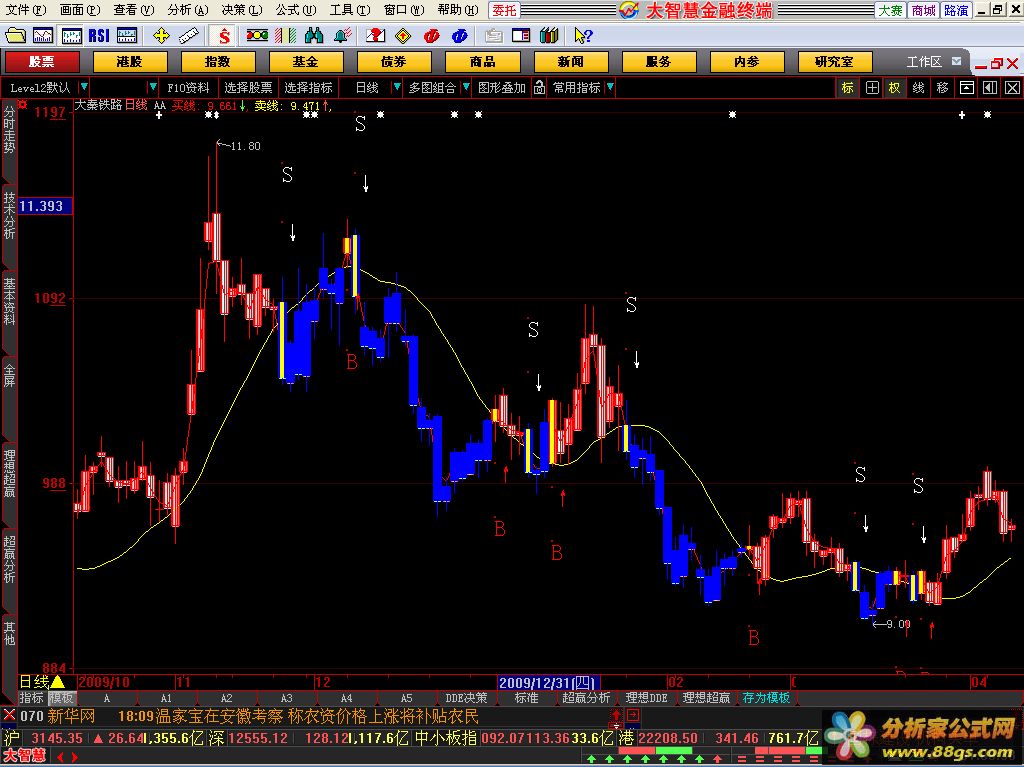
Task: Click the 存为模板 save template link
Action: 766,698
